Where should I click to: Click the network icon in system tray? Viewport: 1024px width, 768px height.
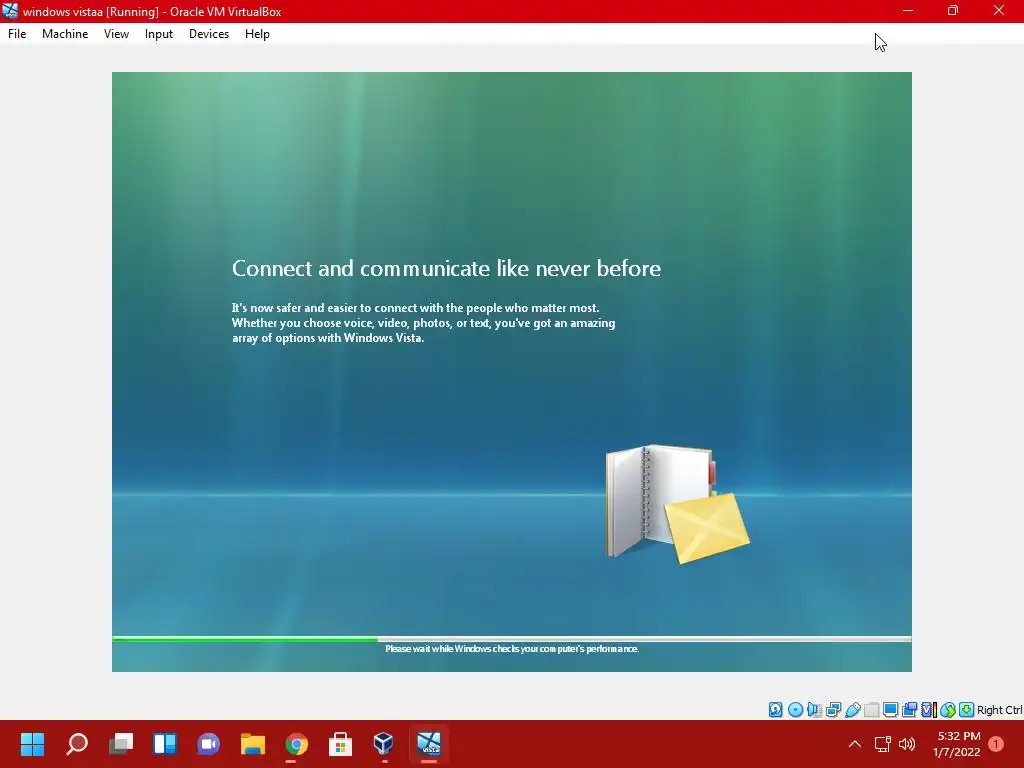882,744
